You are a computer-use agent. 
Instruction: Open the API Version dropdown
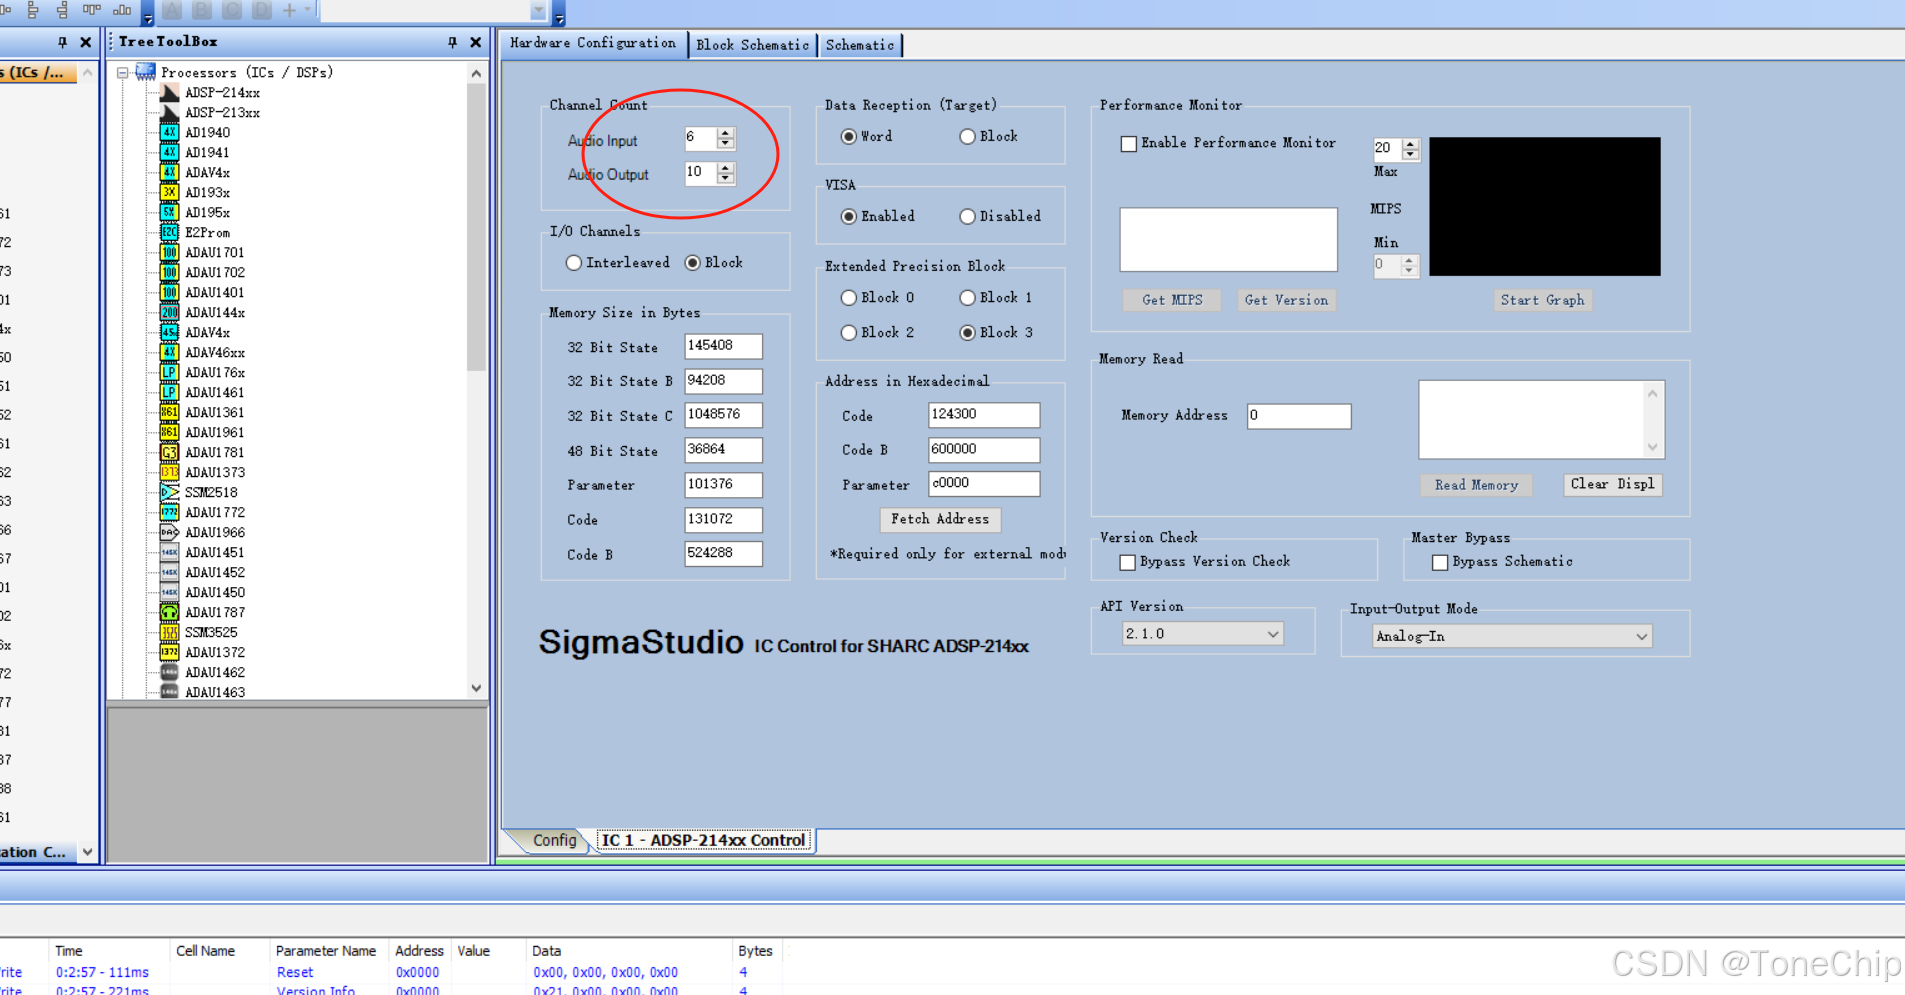(1272, 633)
